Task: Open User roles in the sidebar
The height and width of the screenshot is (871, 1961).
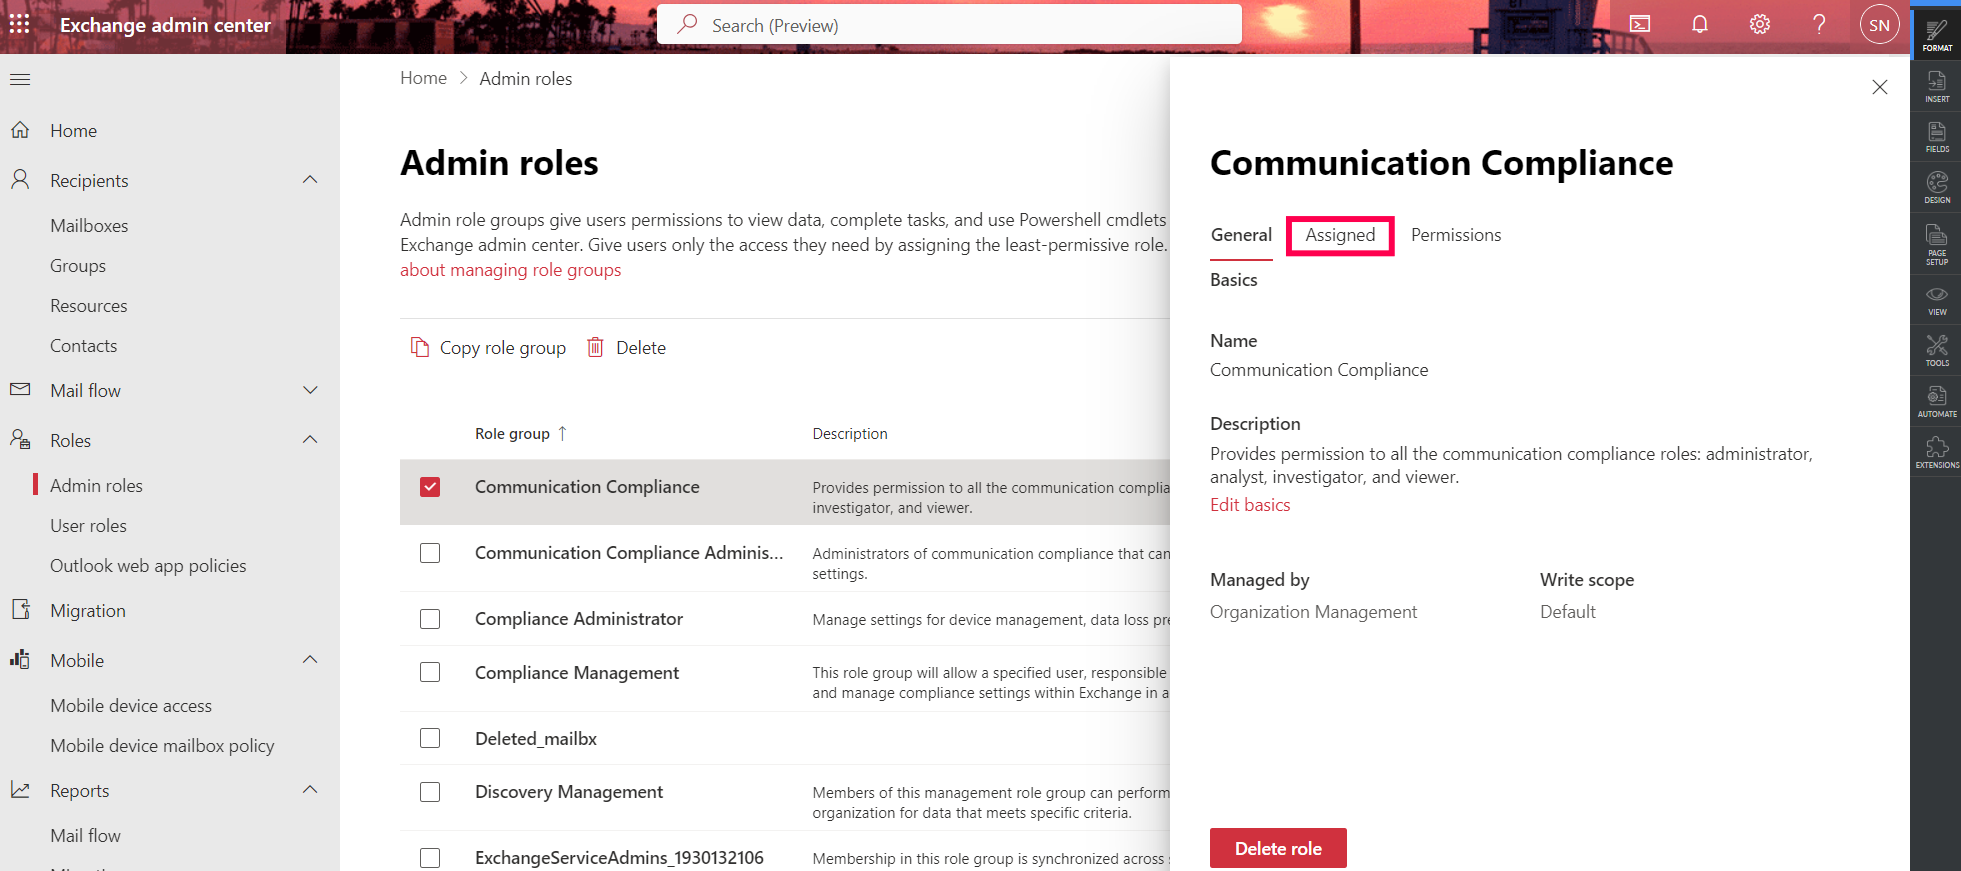Action: (x=88, y=526)
